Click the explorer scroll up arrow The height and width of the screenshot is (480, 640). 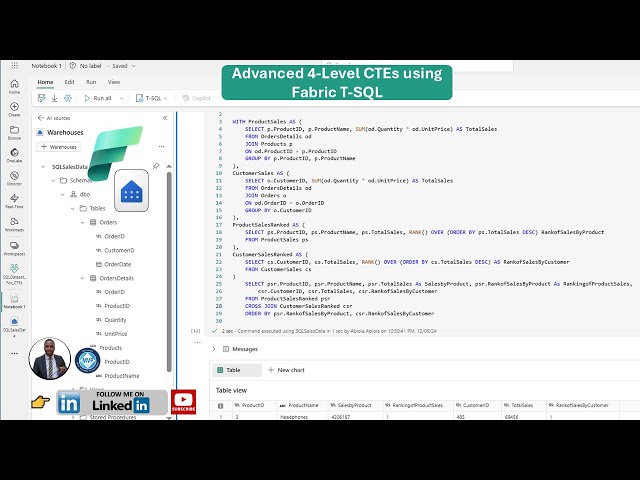169,166
